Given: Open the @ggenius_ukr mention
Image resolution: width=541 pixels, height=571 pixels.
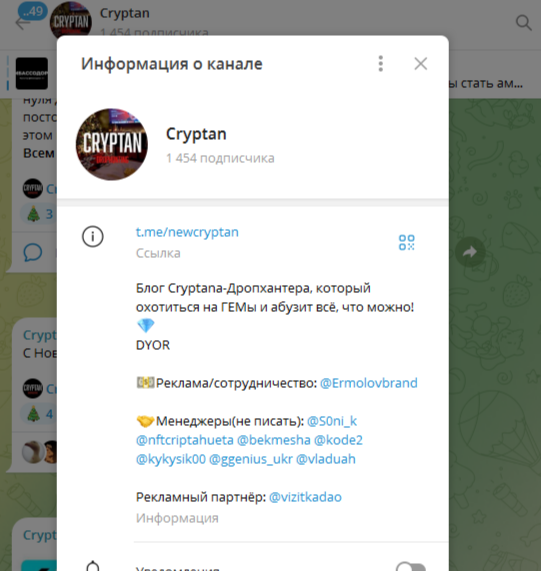Looking at the screenshot, I should [251, 459].
